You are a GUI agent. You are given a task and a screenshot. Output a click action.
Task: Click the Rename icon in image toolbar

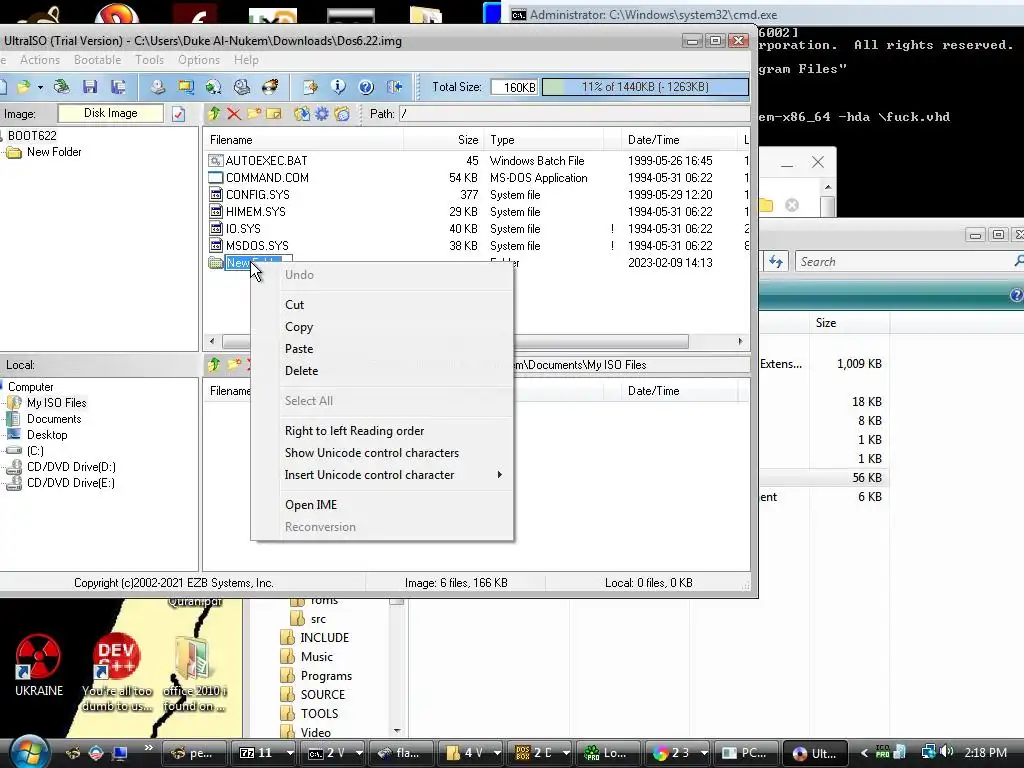[x=274, y=114]
